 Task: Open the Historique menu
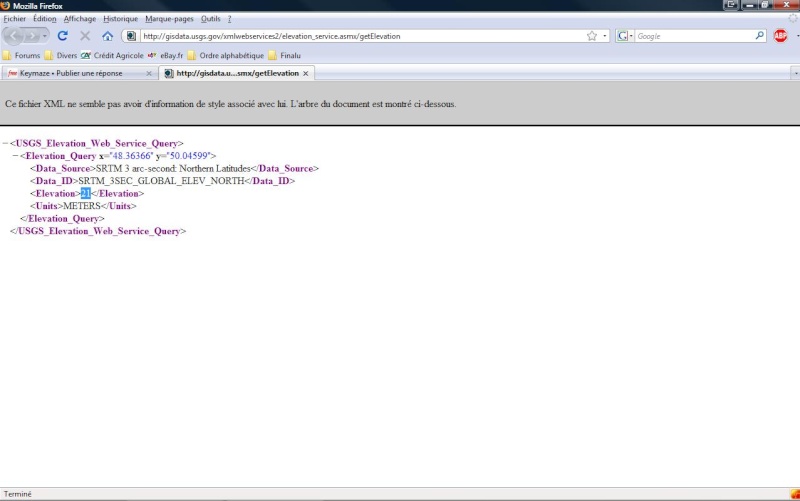pyautogui.click(x=120, y=19)
